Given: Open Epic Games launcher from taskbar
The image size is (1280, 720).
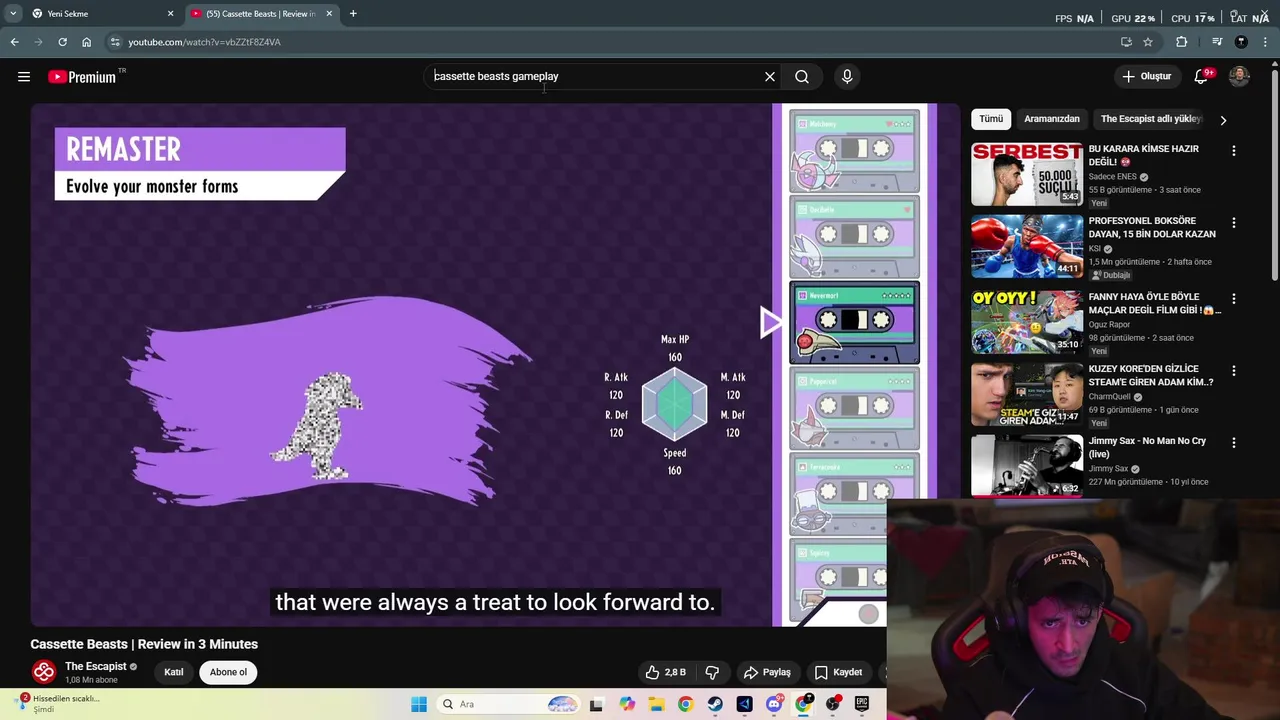Looking at the screenshot, I should tap(862, 704).
